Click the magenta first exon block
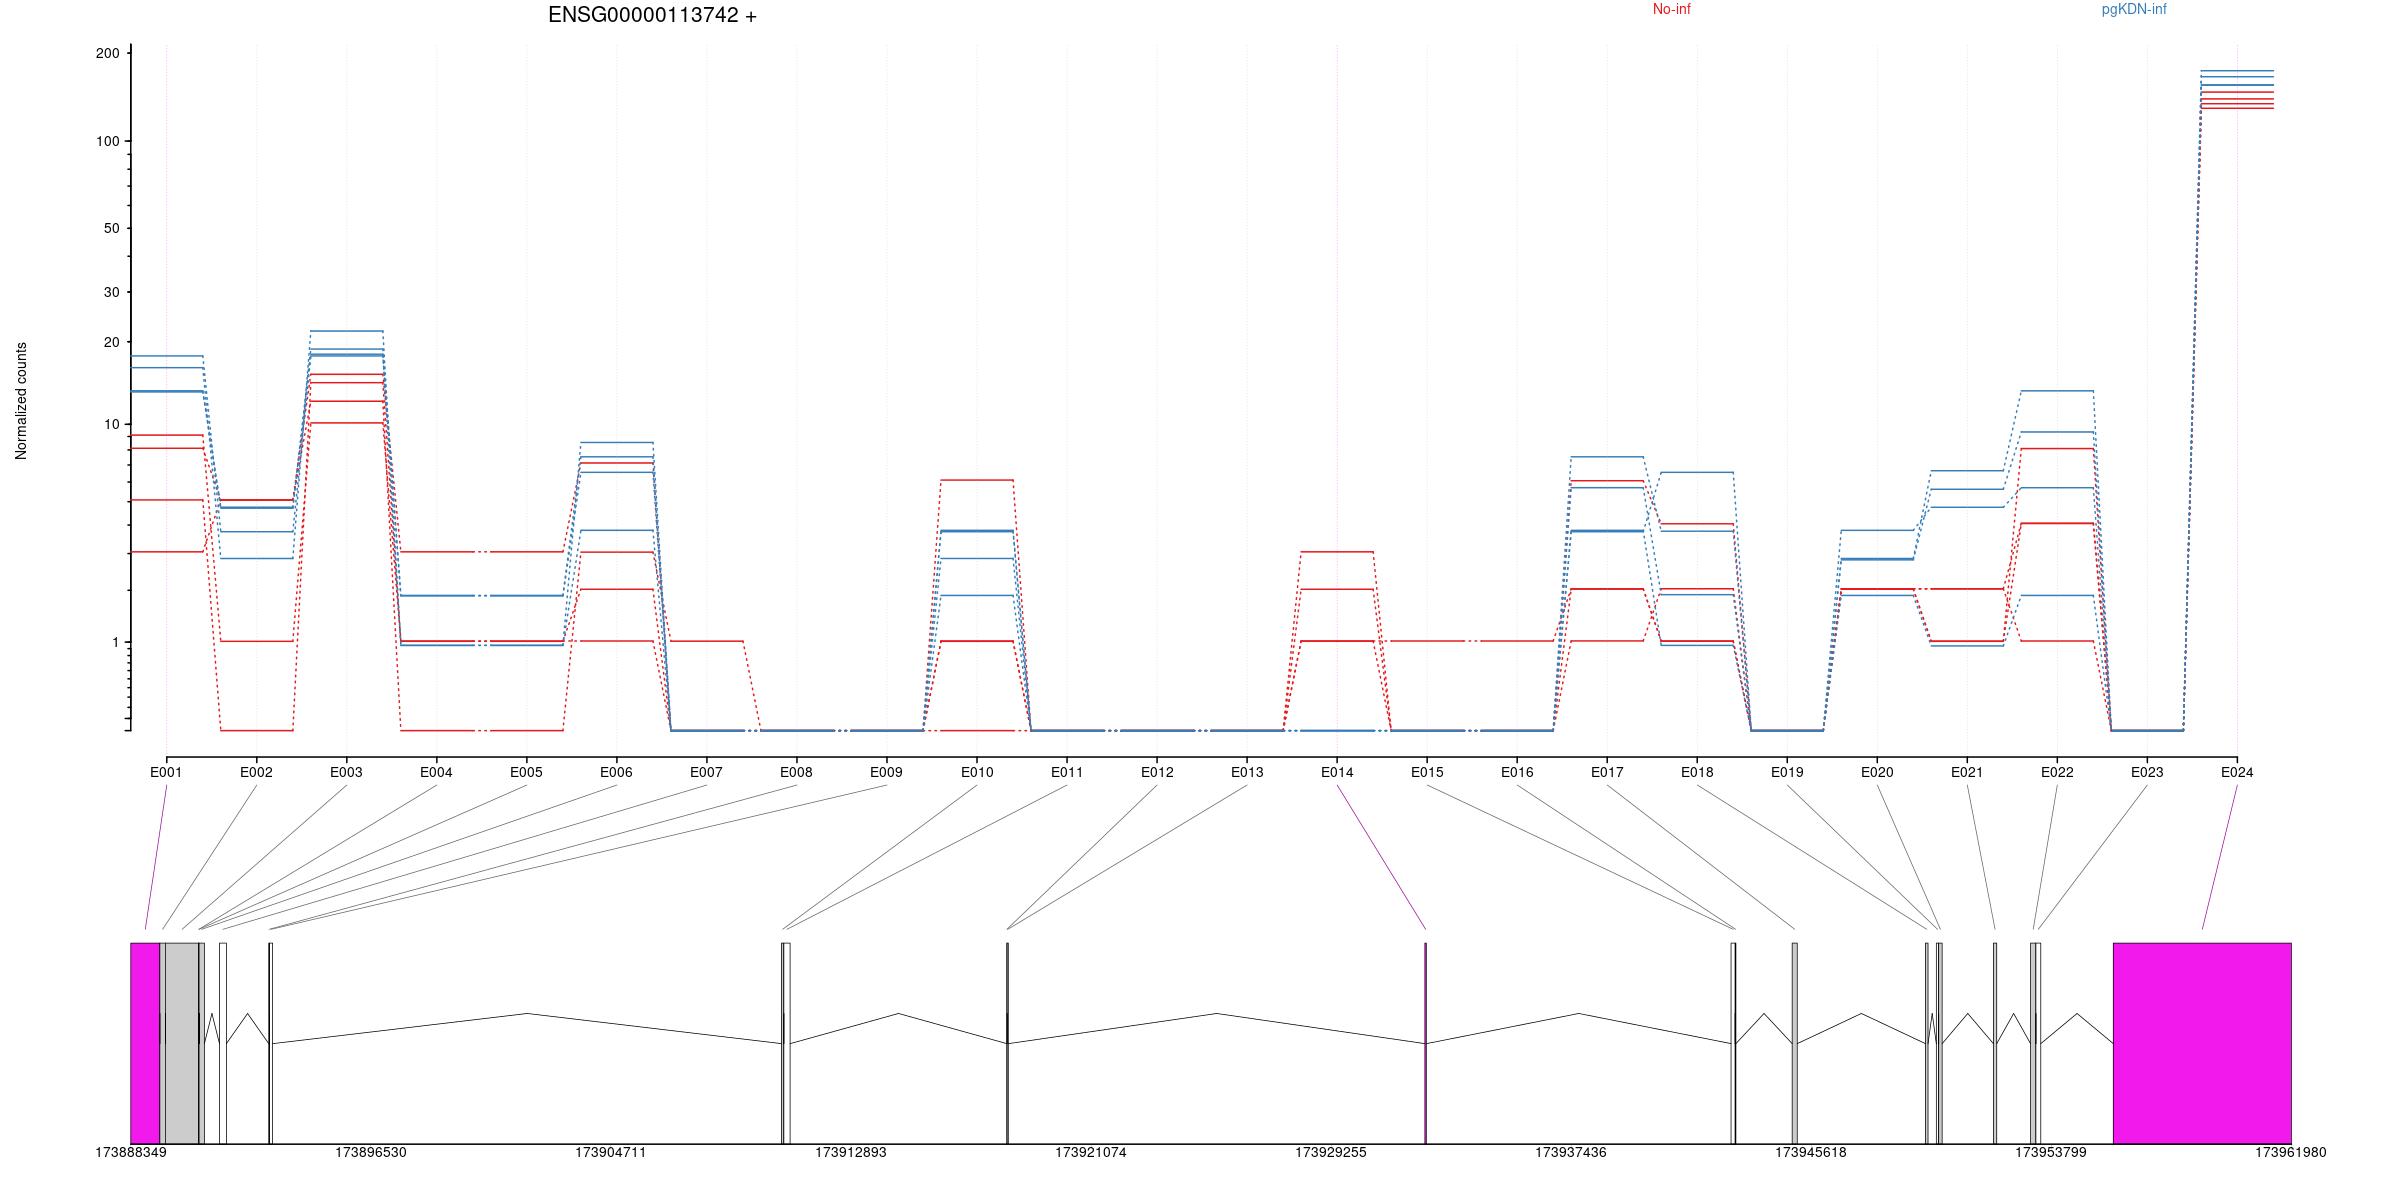2400x1200 pixels. click(145, 1043)
